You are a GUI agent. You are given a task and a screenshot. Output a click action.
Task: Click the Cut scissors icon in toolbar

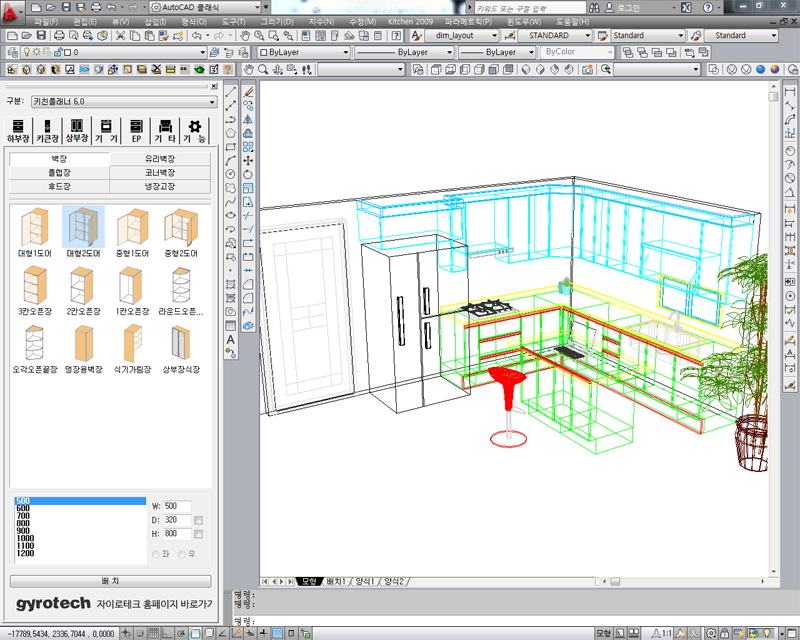(120, 35)
